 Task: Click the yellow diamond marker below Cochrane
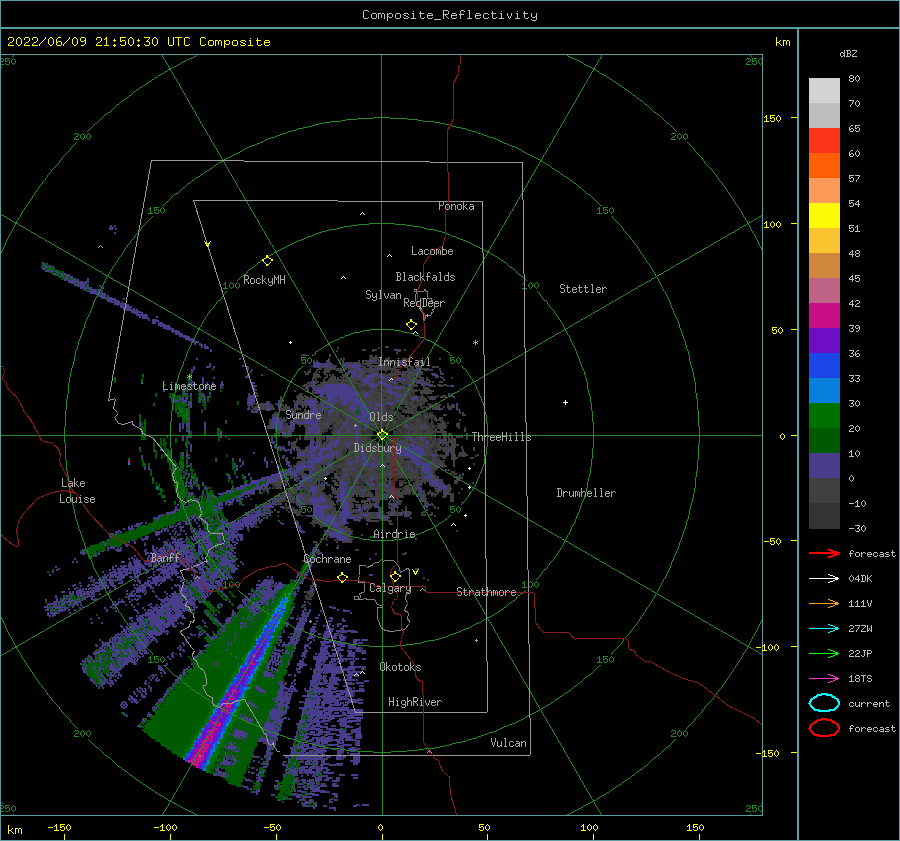(x=342, y=578)
